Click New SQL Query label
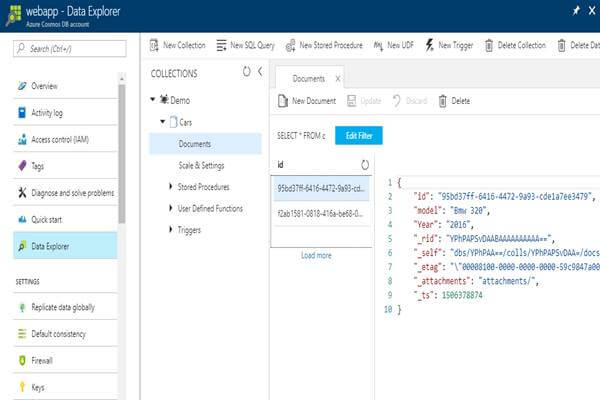This screenshot has height=400, width=600. pyautogui.click(x=253, y=46)
